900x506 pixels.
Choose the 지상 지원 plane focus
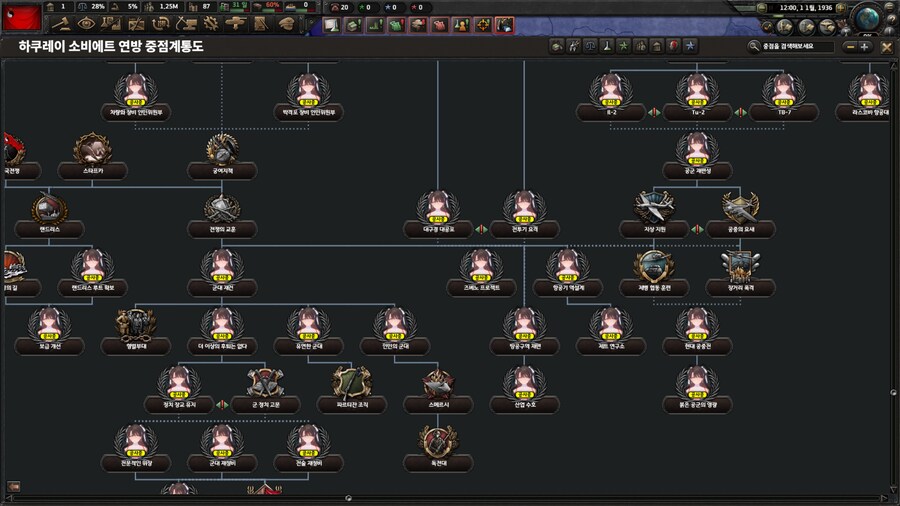pyautogui.click(x=654, y=209)
